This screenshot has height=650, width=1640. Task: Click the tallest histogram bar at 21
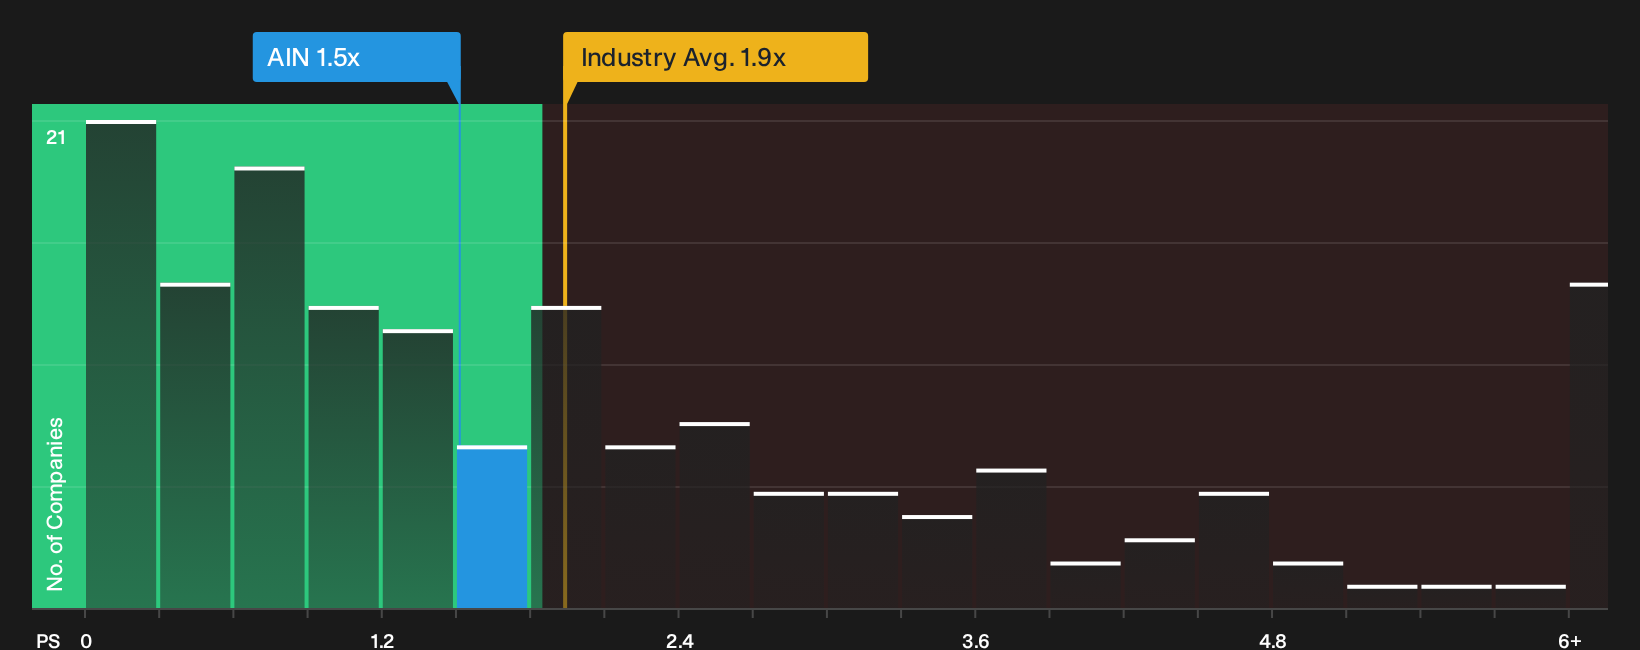point(121,364)
